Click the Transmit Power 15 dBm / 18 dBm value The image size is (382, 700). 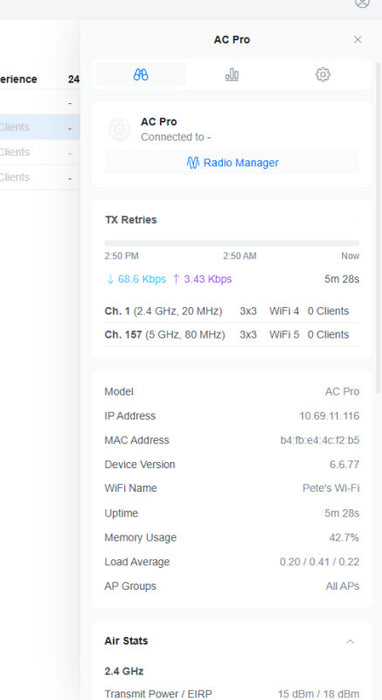pyautogui.click(x=318, y=694)
